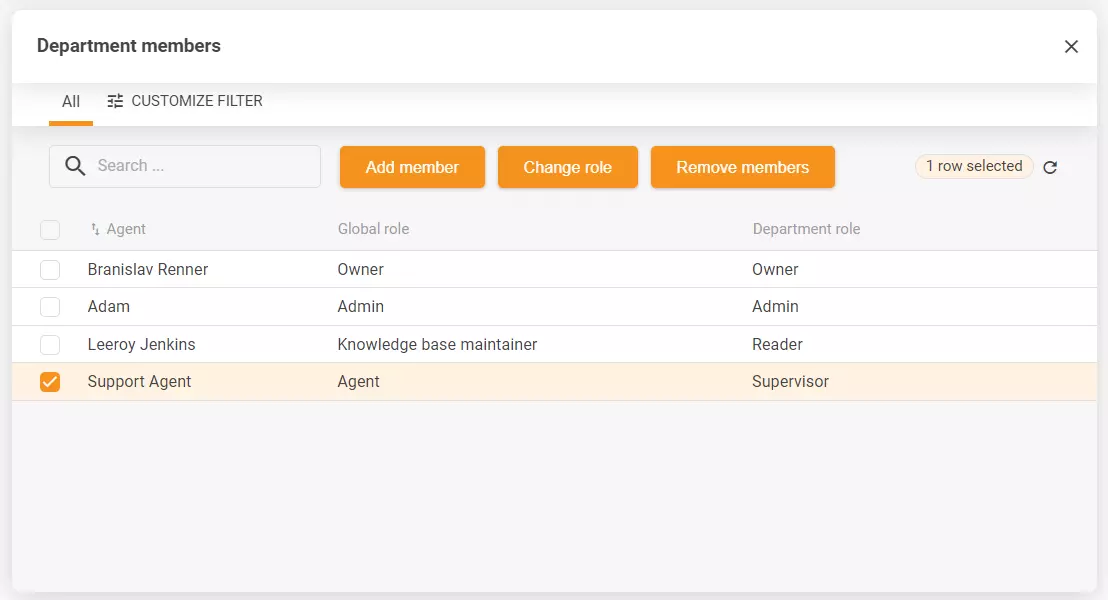Check Branislav Renner's row checkbox
Image resolution: width=1108 pixels, height=600 pixels.
(x=50, y=269)
